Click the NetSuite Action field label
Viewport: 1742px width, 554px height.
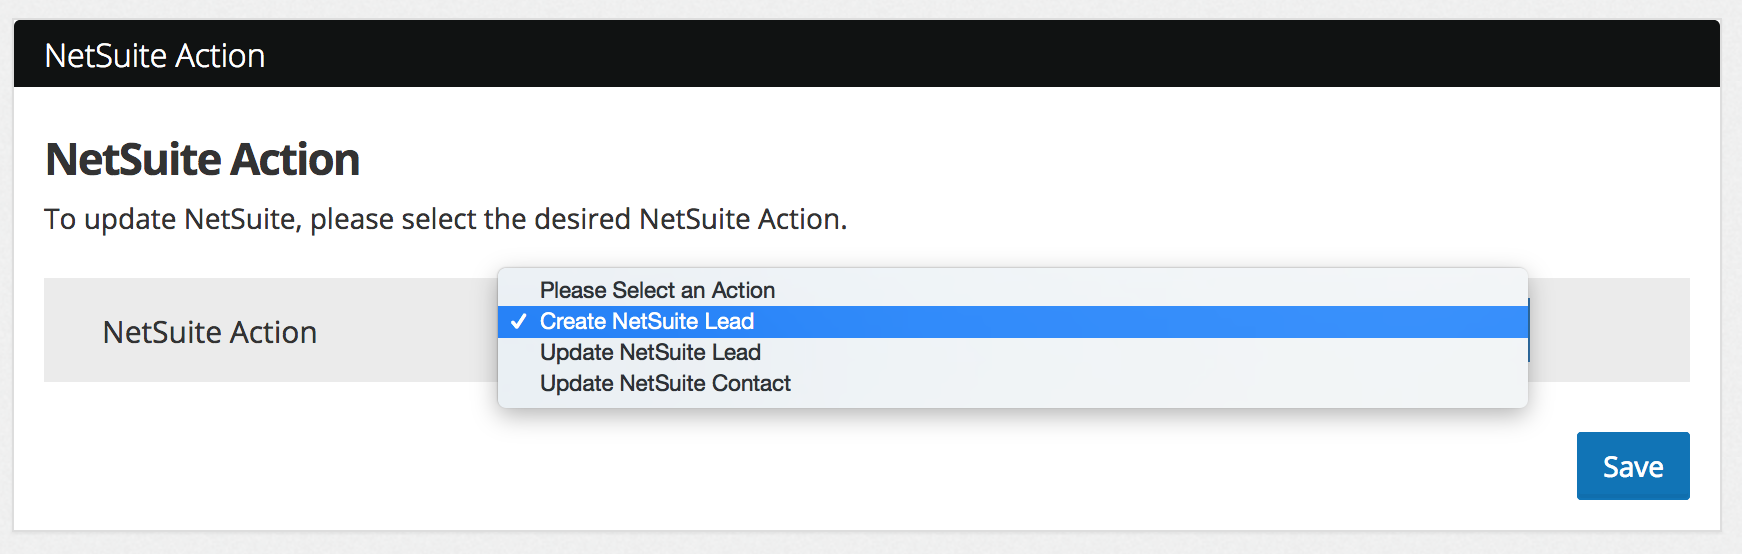[210, 332]
